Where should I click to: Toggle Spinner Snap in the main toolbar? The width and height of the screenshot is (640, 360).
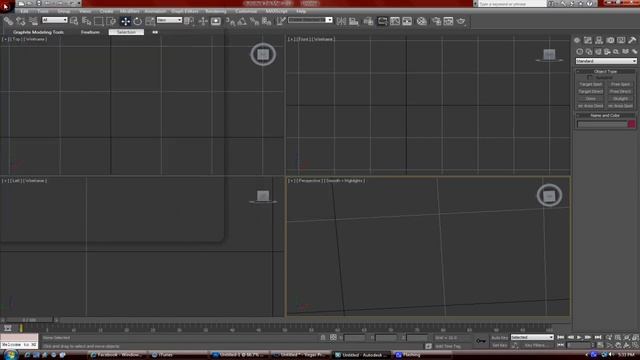click(267, 21)
